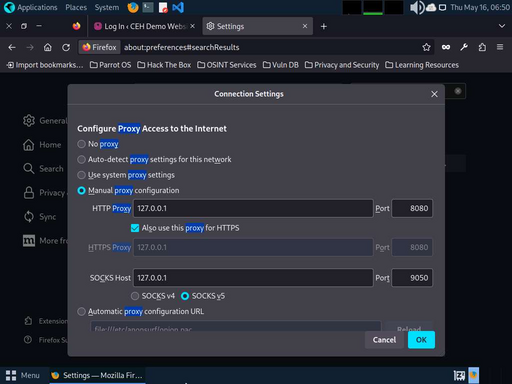Open the Parrot OS bookmarks folder
This screenshot has height=384, width=512.
pos(110,65)
